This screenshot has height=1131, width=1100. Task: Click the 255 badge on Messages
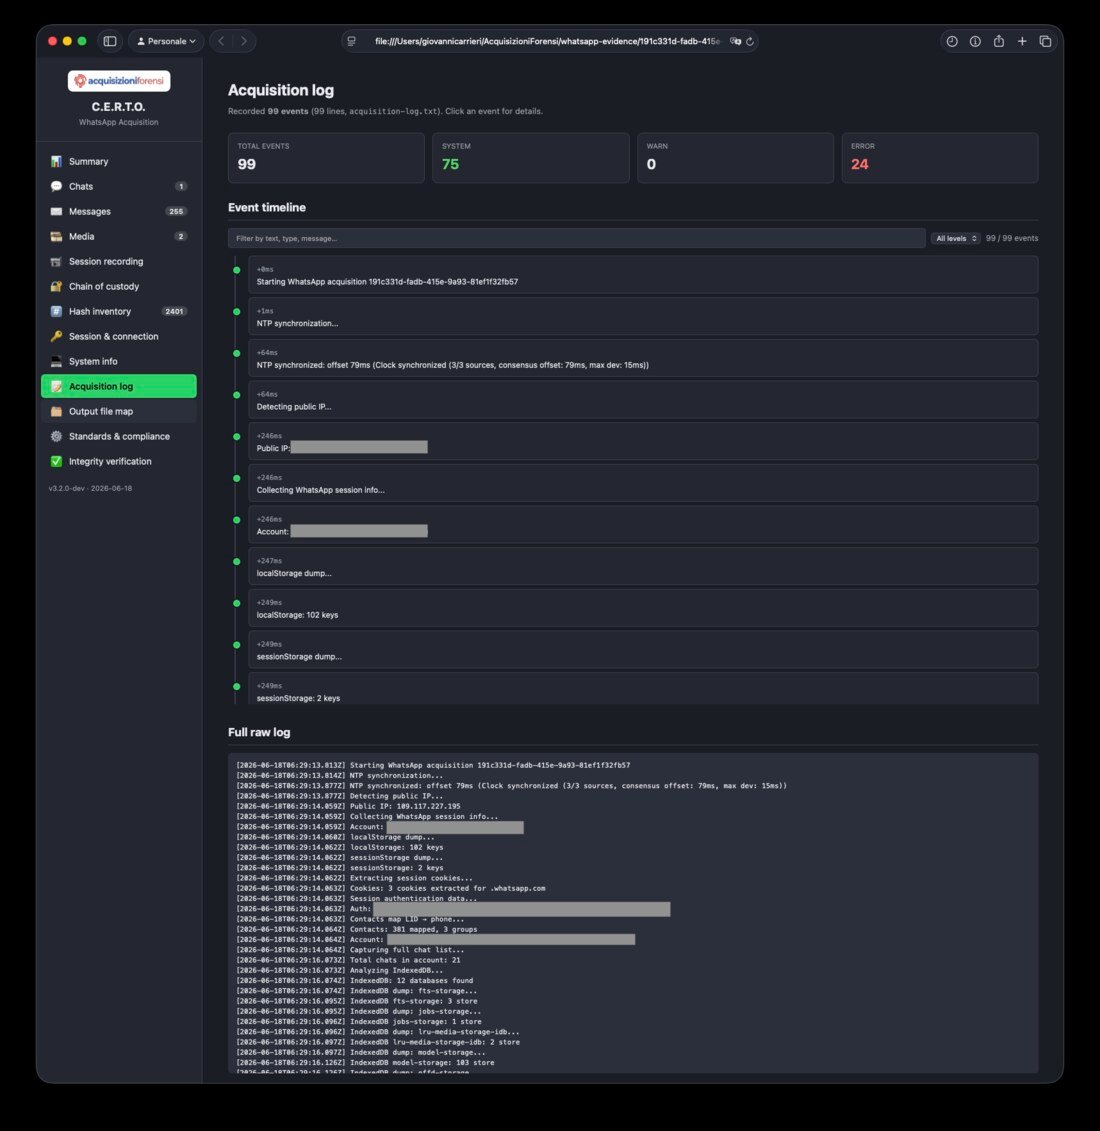pyautogui.click(x=176, y=211)
